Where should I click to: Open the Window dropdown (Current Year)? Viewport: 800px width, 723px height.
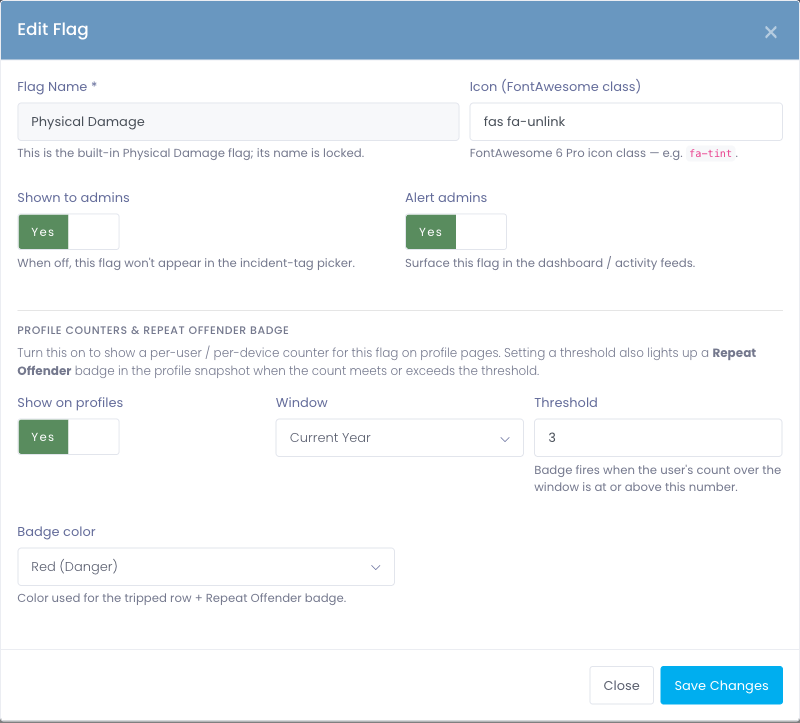399,438
